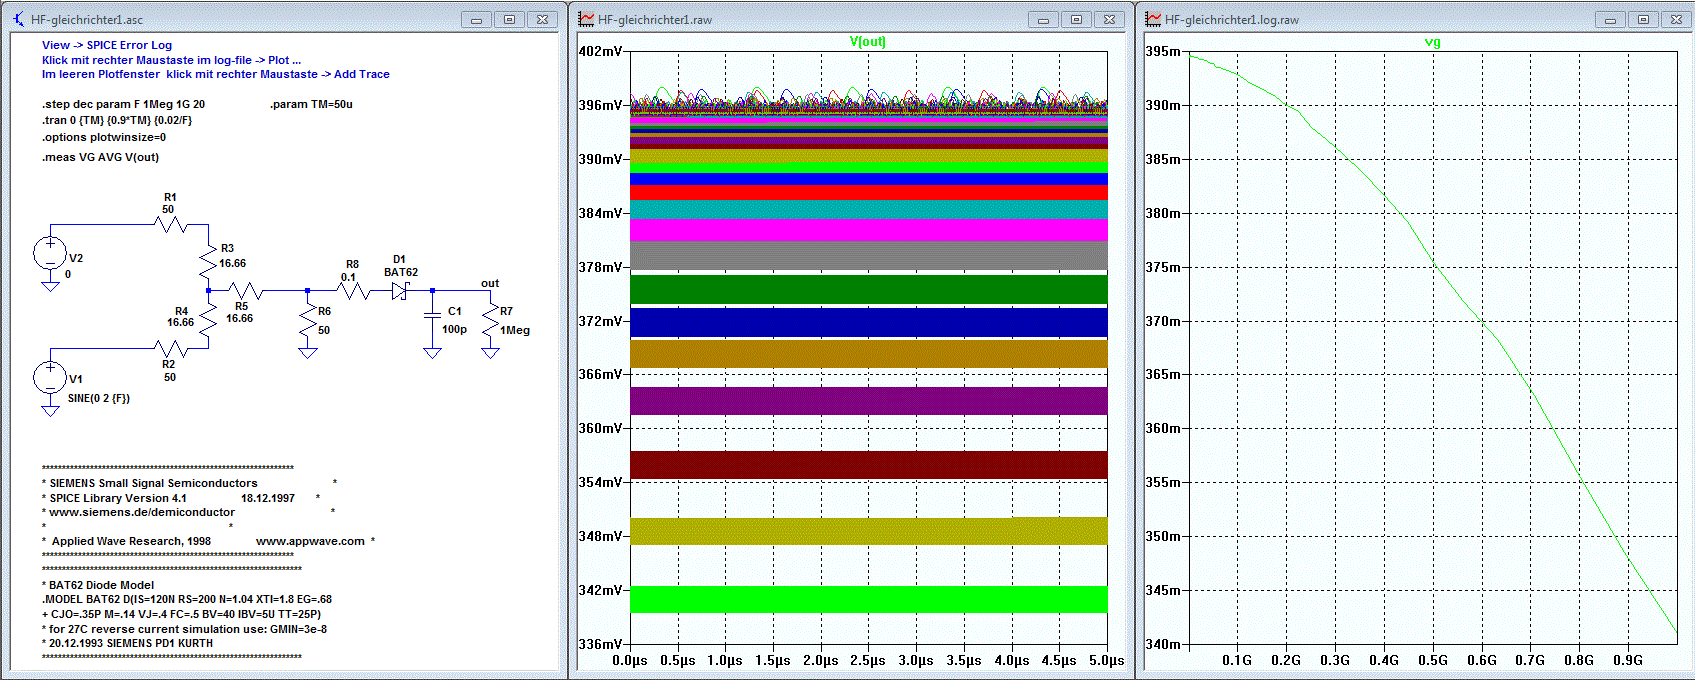The image size is (1695, 680).
Task: Click the vg trace label
Action: click(1432, 42)
